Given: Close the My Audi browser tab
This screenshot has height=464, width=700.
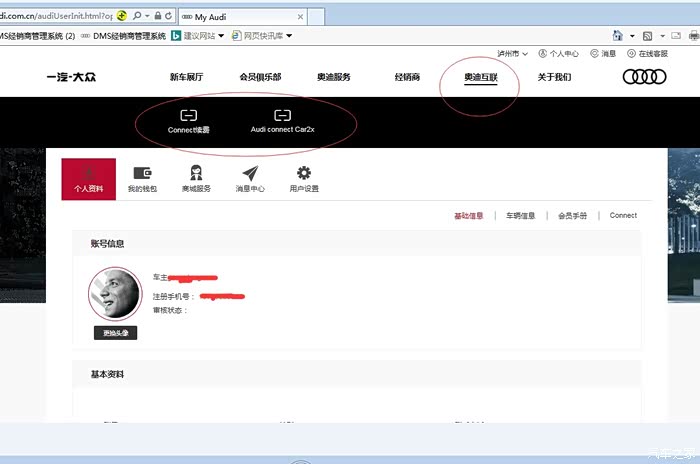Looking at the screenshot, I should [300, 17].
